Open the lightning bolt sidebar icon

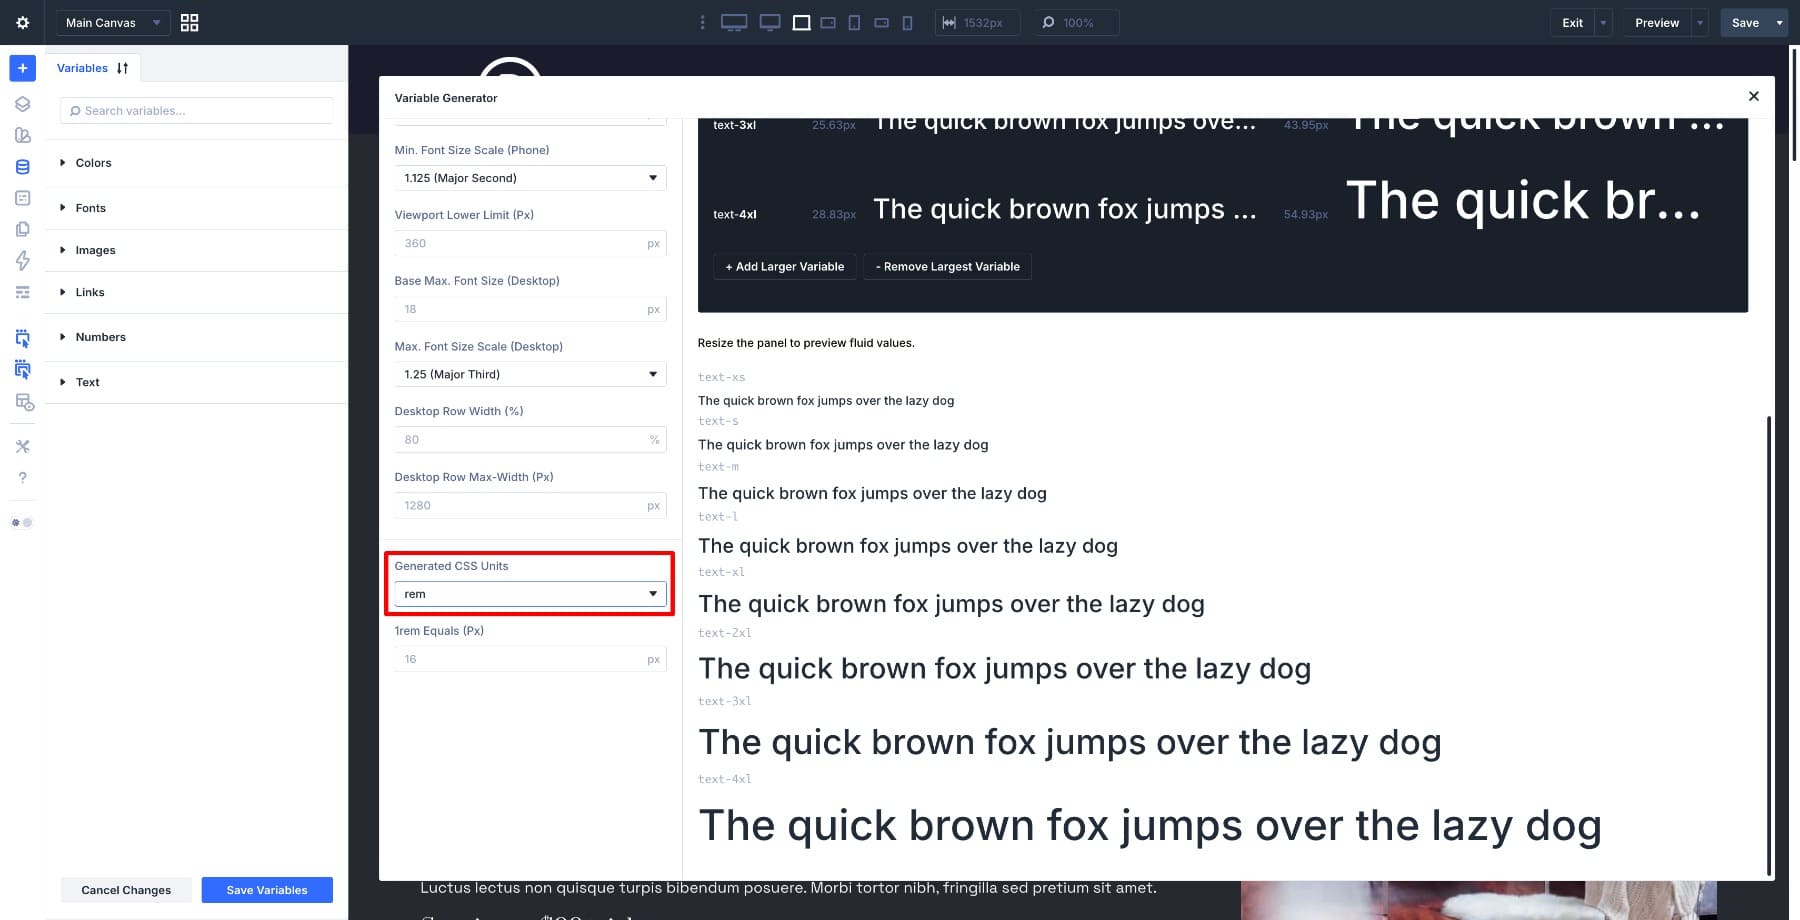coord(22,261)
